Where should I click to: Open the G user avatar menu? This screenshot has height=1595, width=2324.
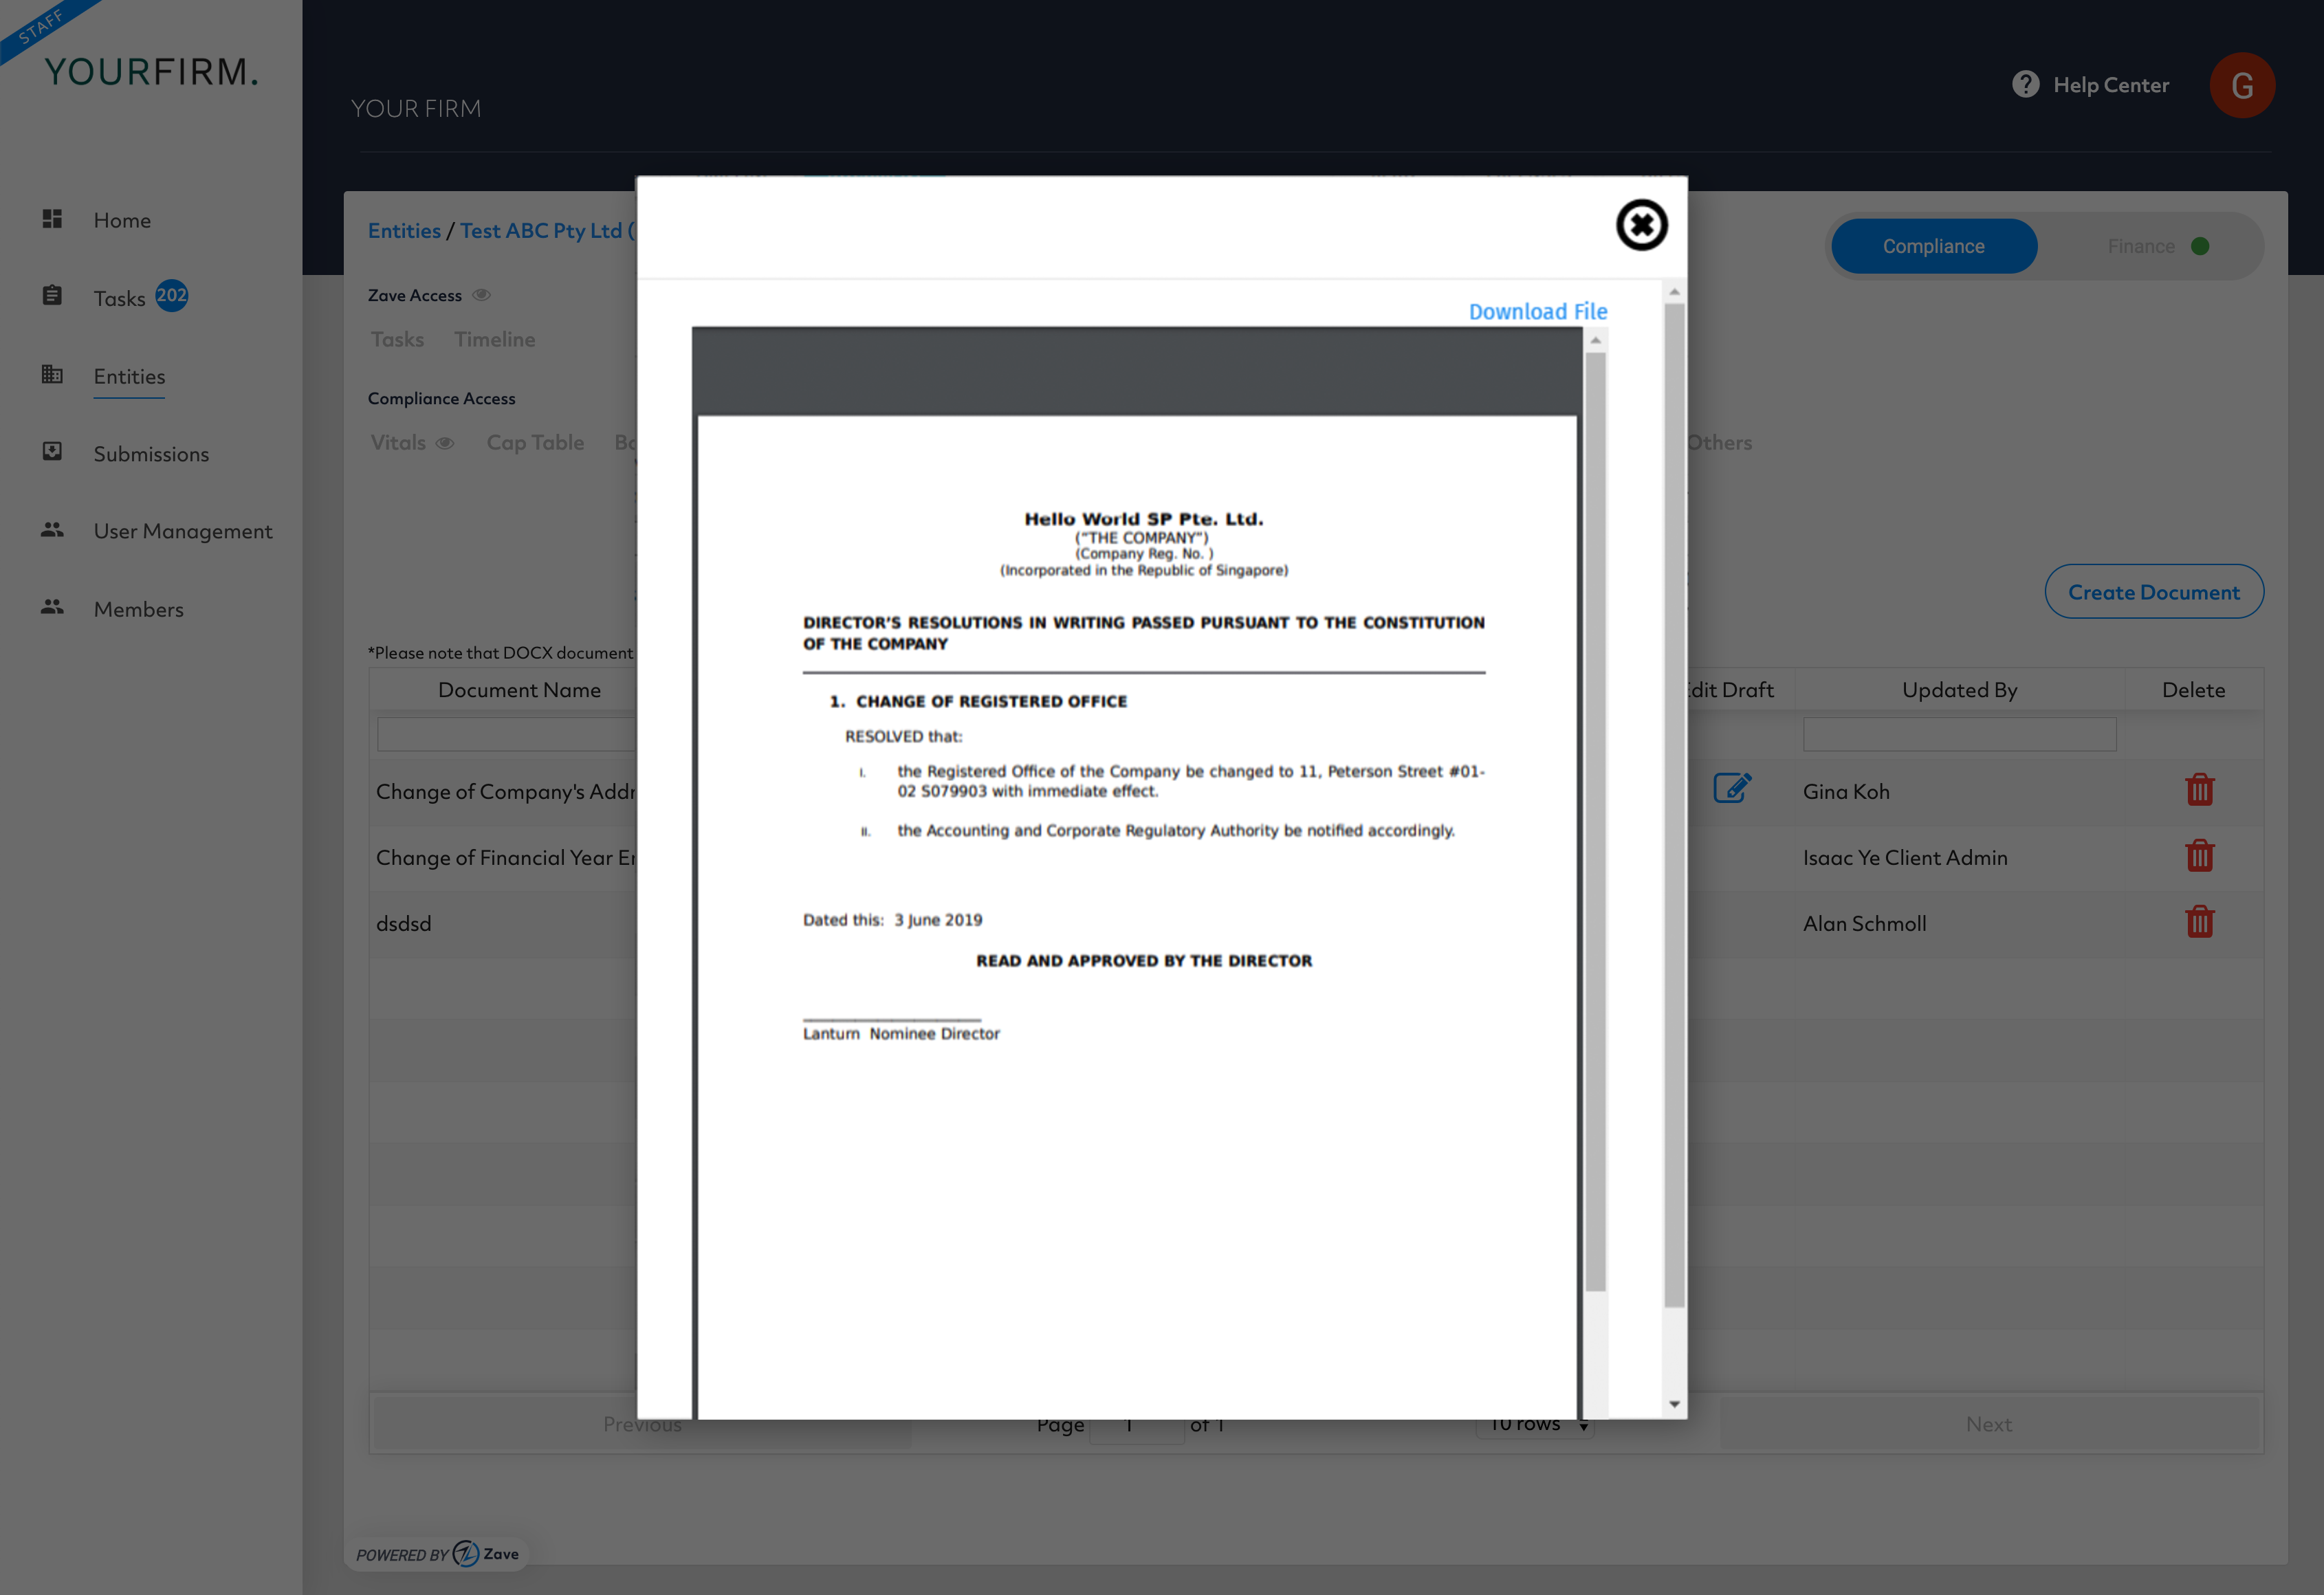2241,85
